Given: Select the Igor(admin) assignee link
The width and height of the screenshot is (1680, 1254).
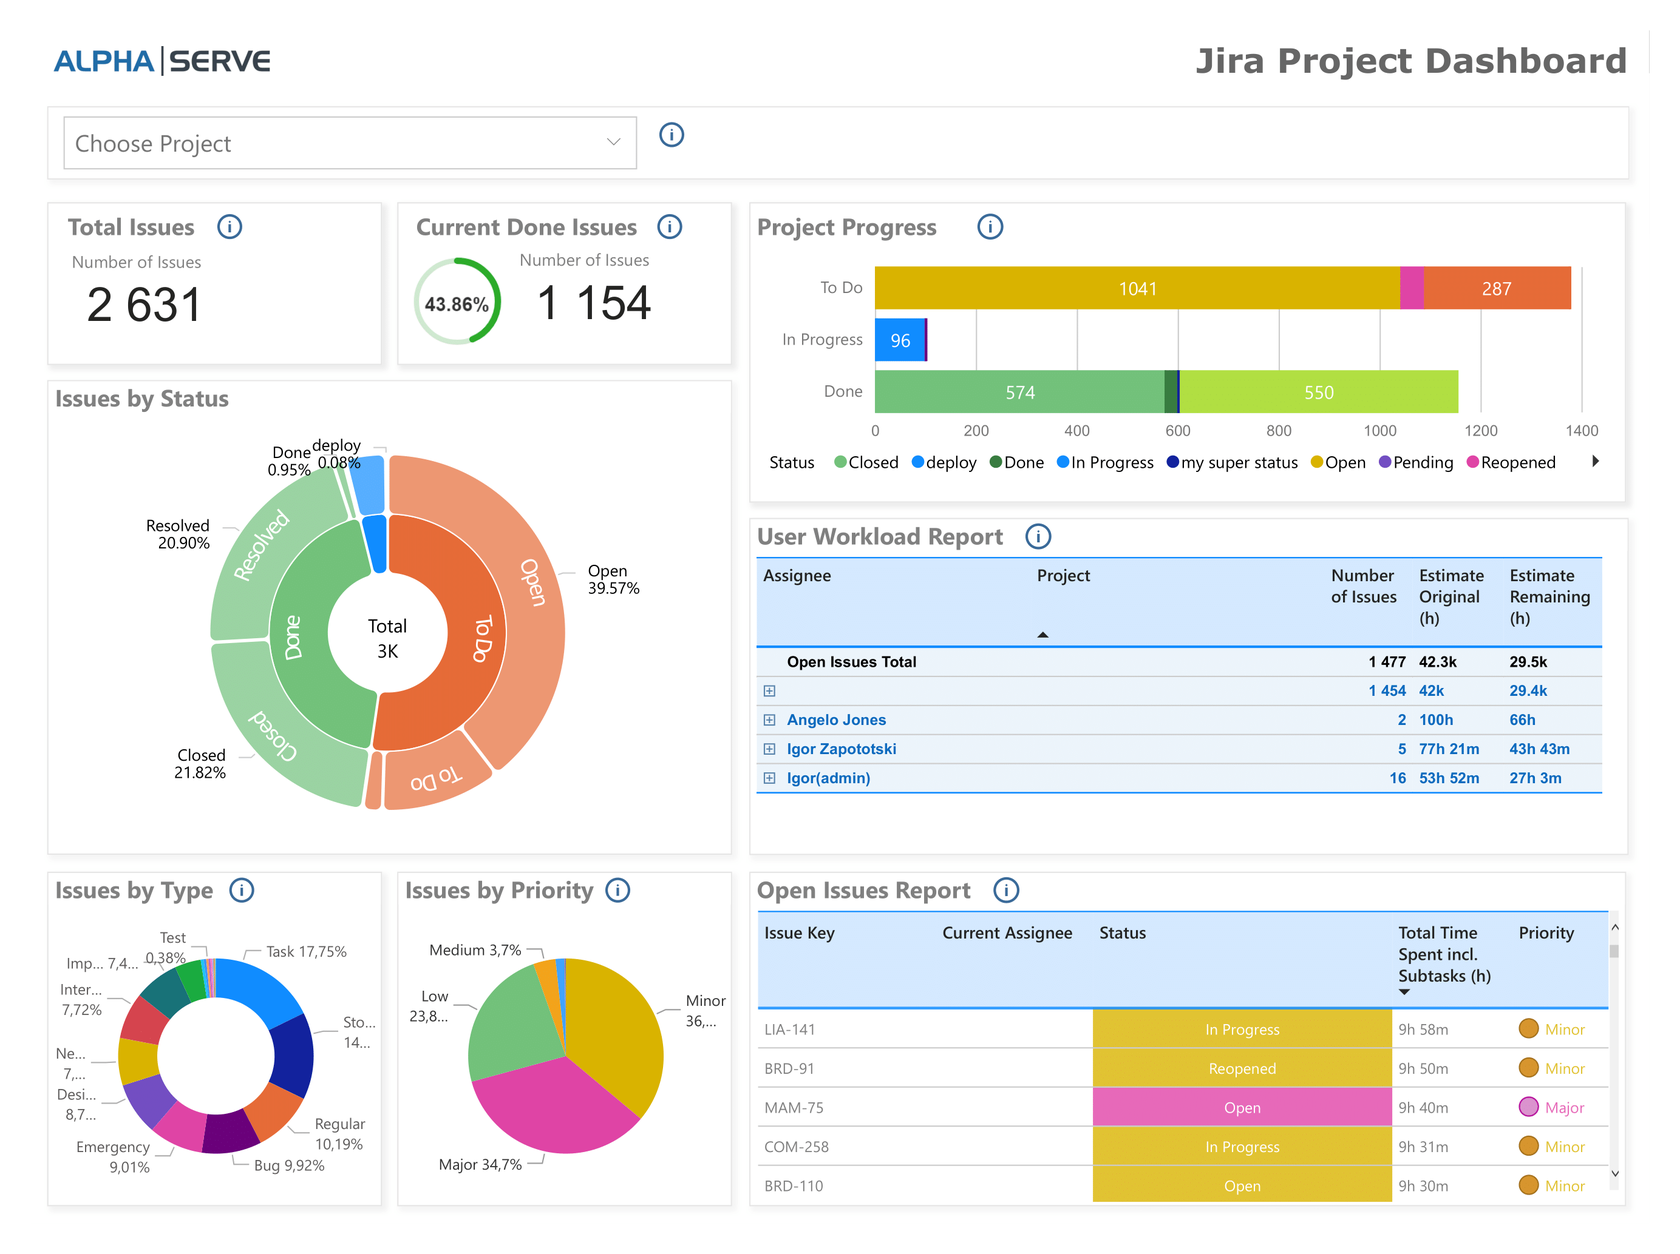Looking at the screenshot, I should pyautogui.click(x=828, y=777).
